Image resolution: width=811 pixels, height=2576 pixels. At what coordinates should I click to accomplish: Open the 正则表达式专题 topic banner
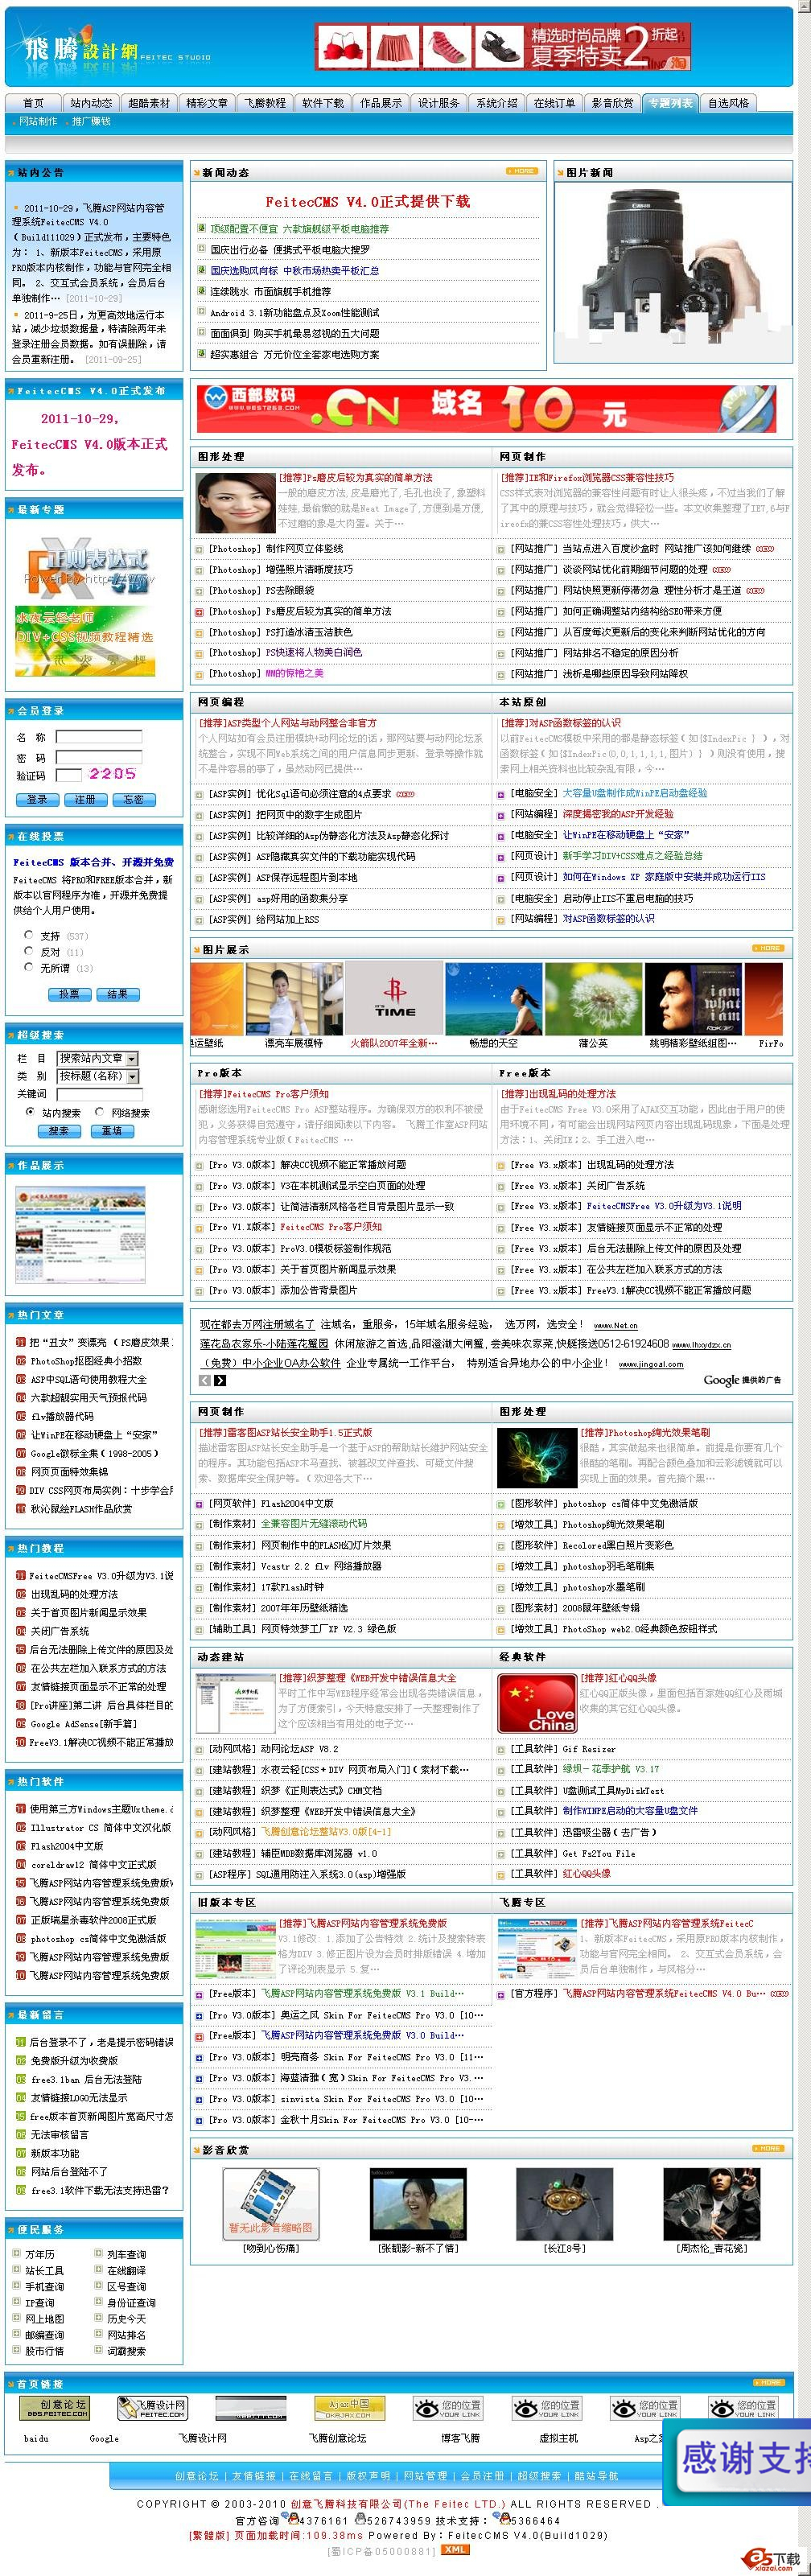click(x=85, y=567)
